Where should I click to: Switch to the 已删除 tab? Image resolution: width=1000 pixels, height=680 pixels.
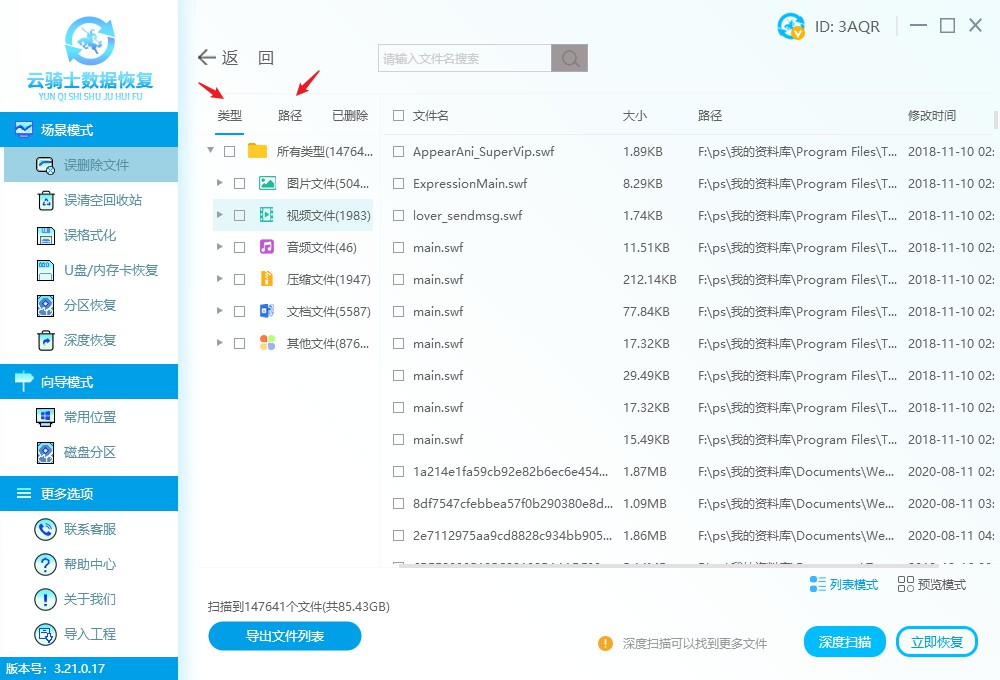pyautogui.click(x=349, y=116)
